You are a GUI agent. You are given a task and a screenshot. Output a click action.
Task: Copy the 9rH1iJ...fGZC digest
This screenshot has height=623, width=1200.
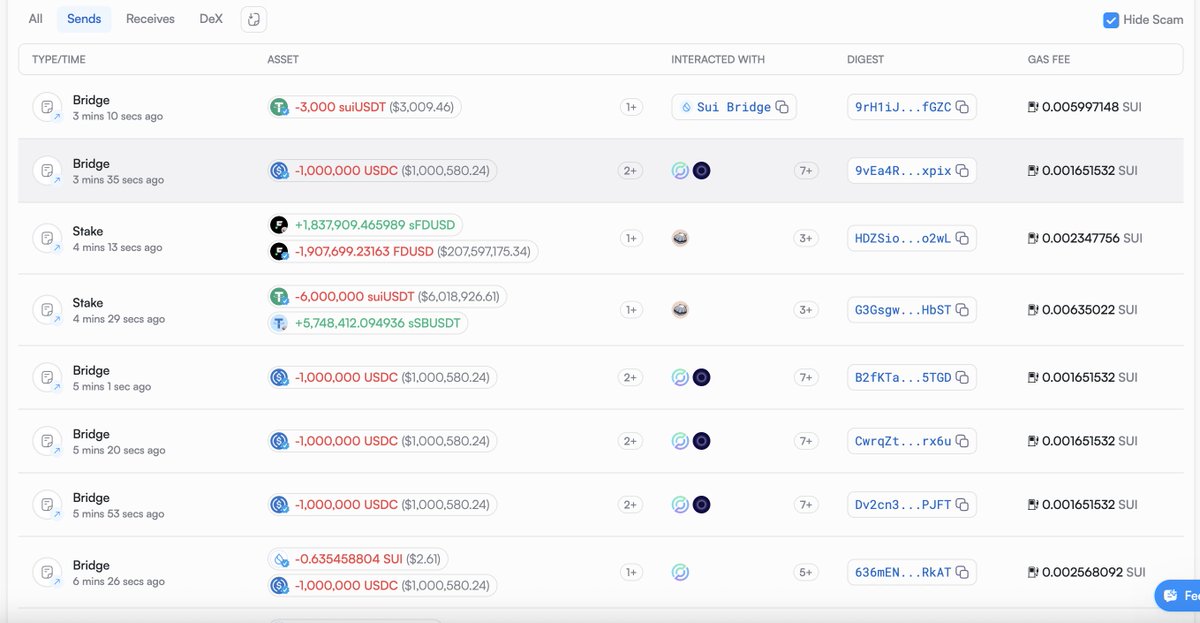962,107
